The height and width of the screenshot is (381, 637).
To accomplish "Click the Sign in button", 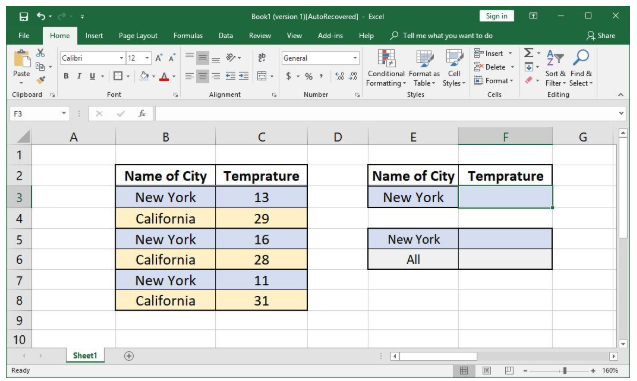I will (x=496, y=16).
